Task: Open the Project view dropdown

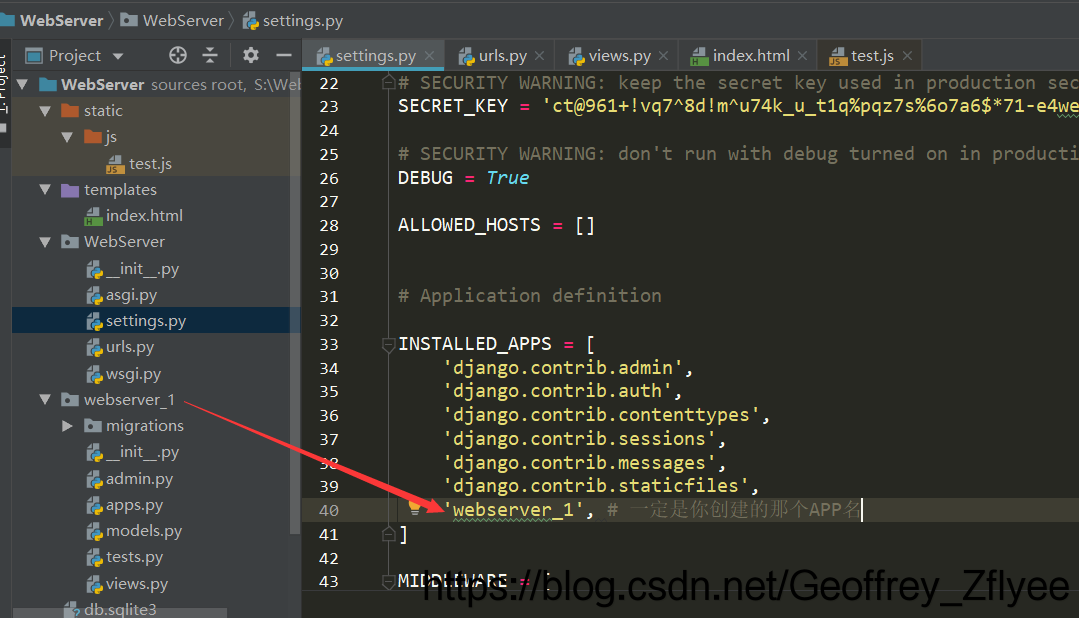Action: coord(118,56)
